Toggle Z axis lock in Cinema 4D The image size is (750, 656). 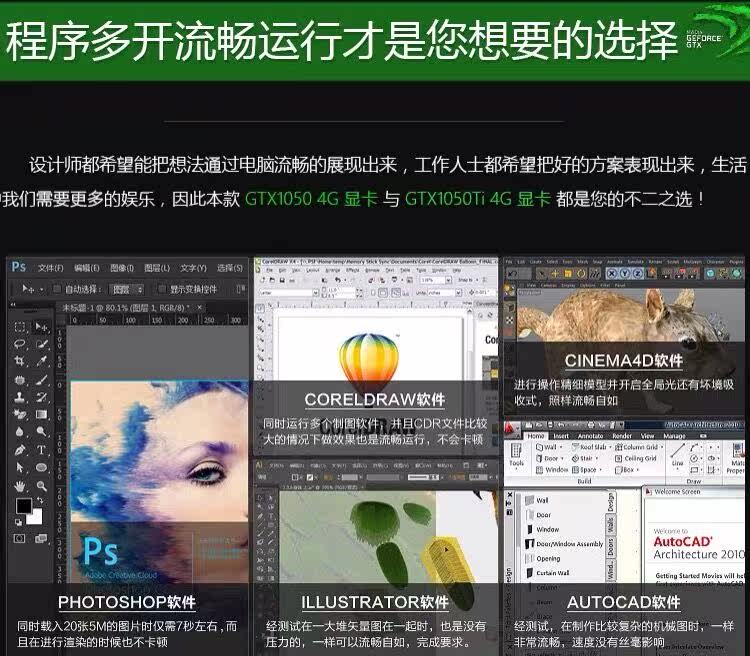coord(638,274)
